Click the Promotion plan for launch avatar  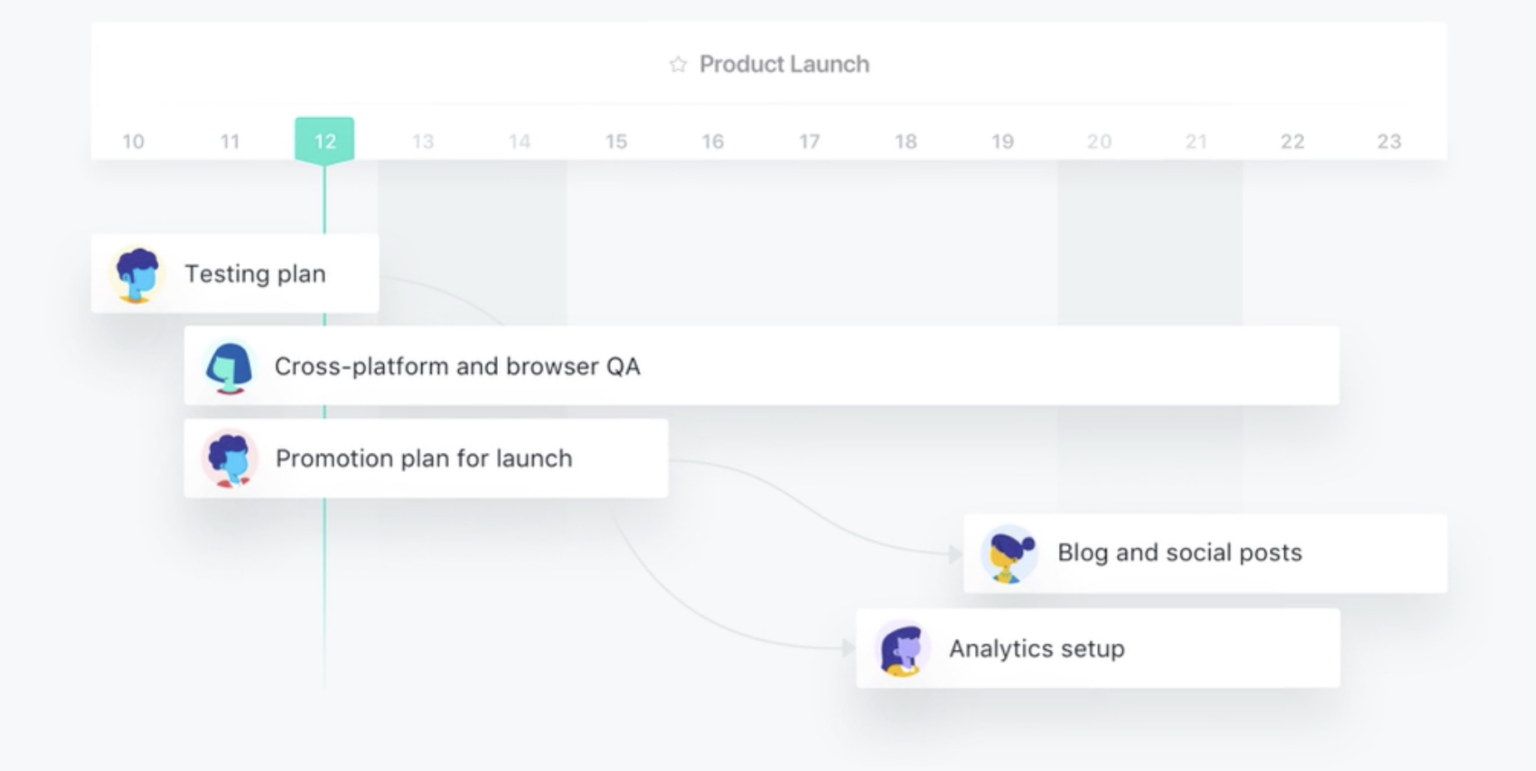(x=230, y=459)
